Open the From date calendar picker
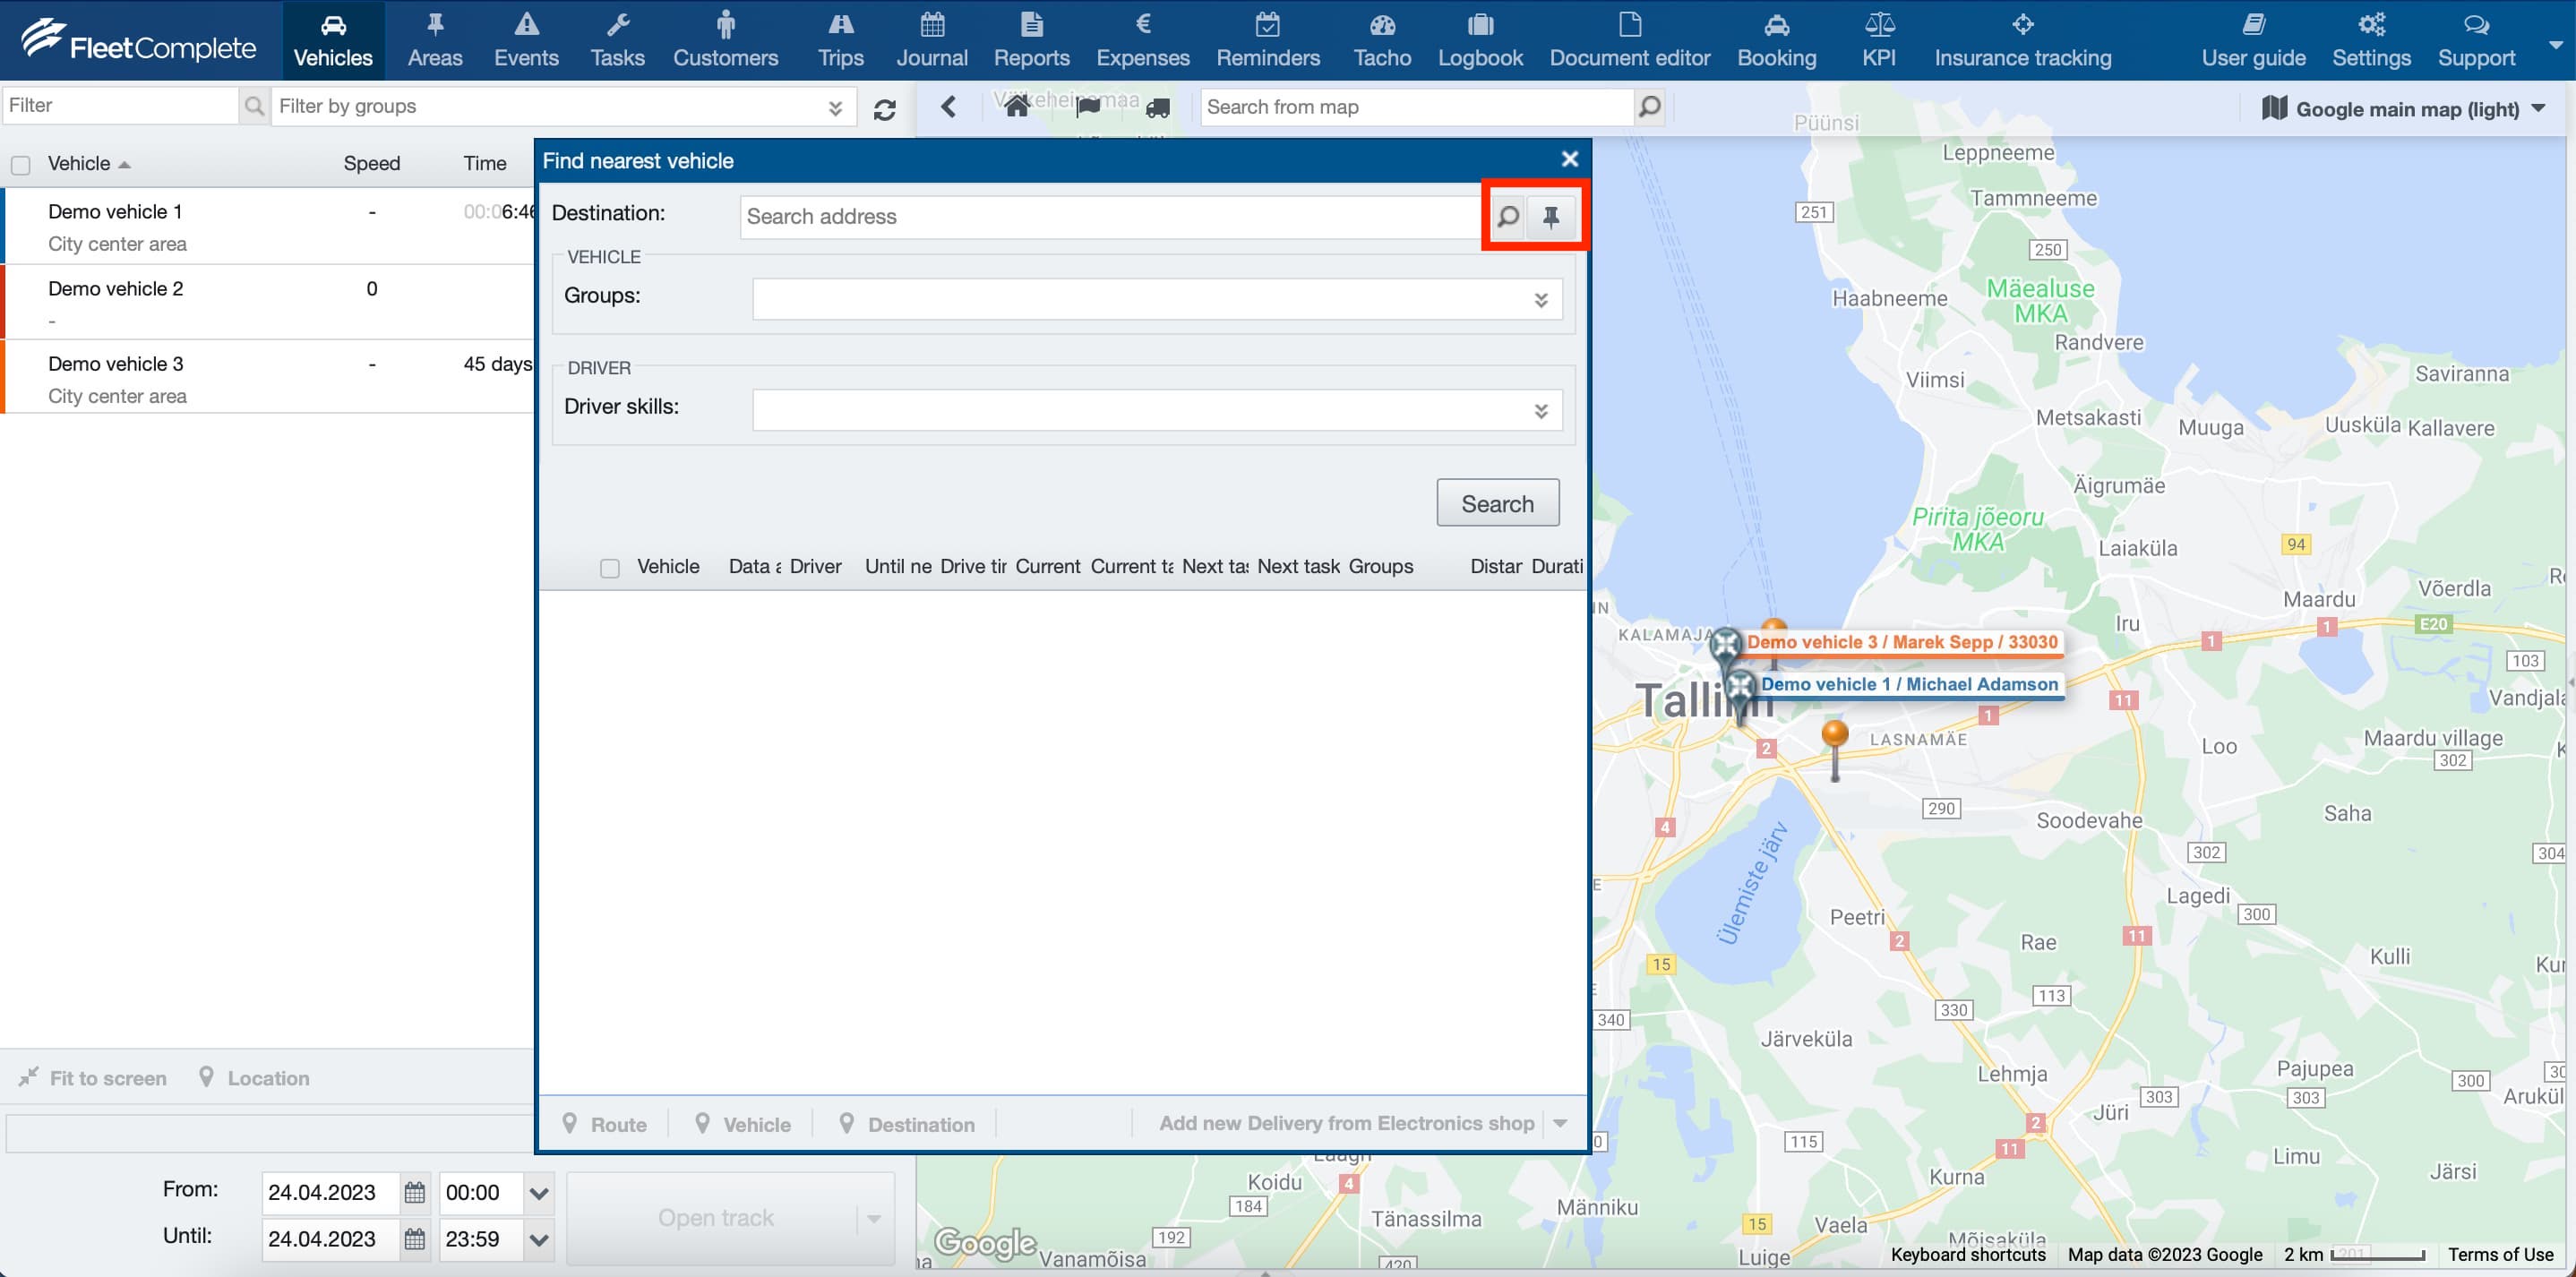Viewport: 2576px width, 1277px height. click(x=414, y=1192)
